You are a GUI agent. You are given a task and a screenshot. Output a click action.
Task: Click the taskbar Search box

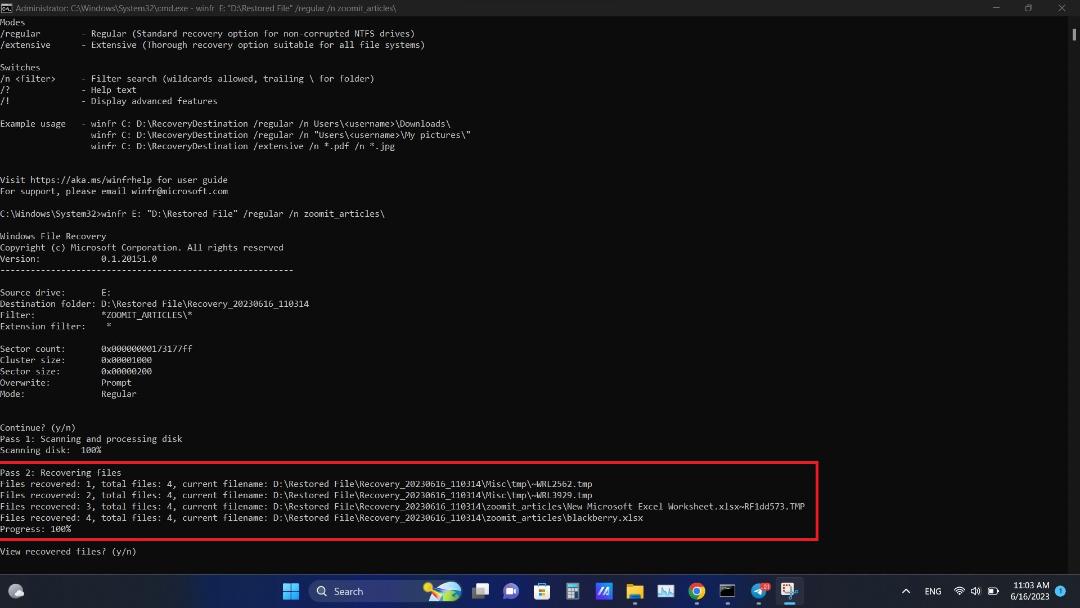point(366,591)
